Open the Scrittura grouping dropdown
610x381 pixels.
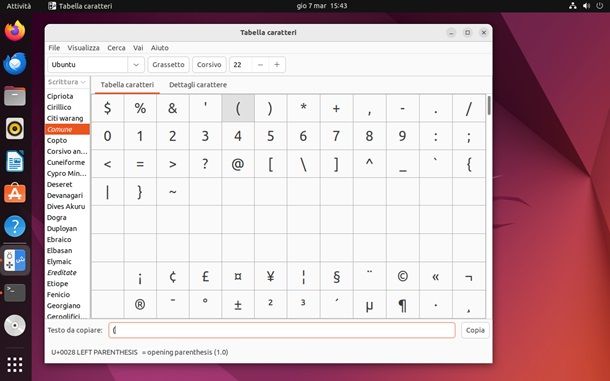pyautogui.click(x=67, y=82)
